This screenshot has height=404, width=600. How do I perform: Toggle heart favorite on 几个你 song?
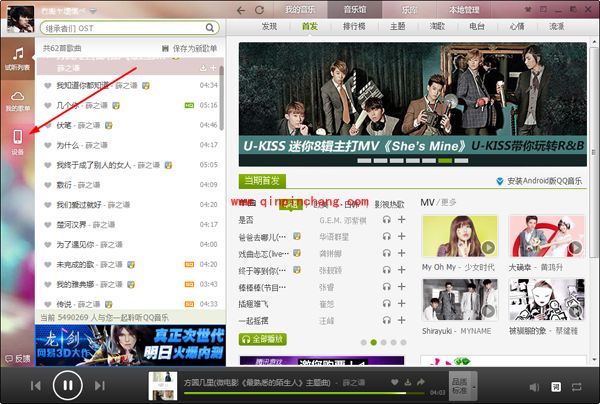click(x=47, y=104)
